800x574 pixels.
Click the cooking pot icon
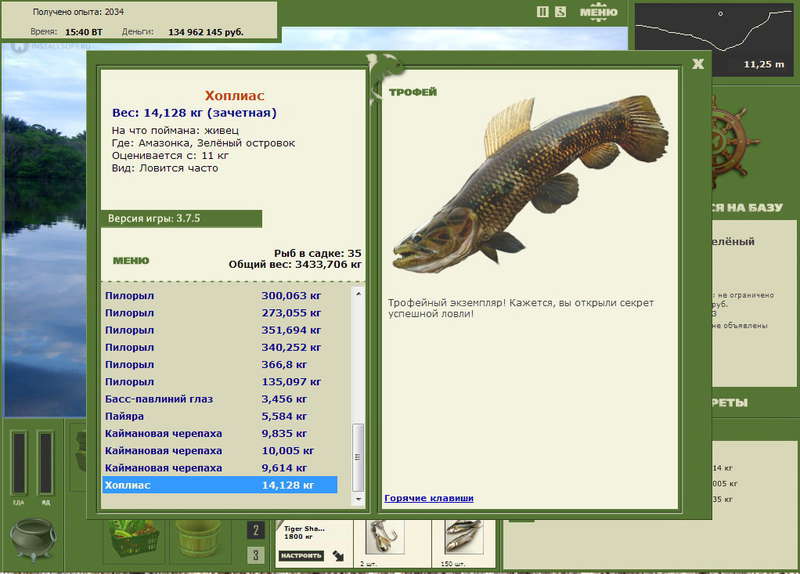pyautogui.click(x=33, y=539)
